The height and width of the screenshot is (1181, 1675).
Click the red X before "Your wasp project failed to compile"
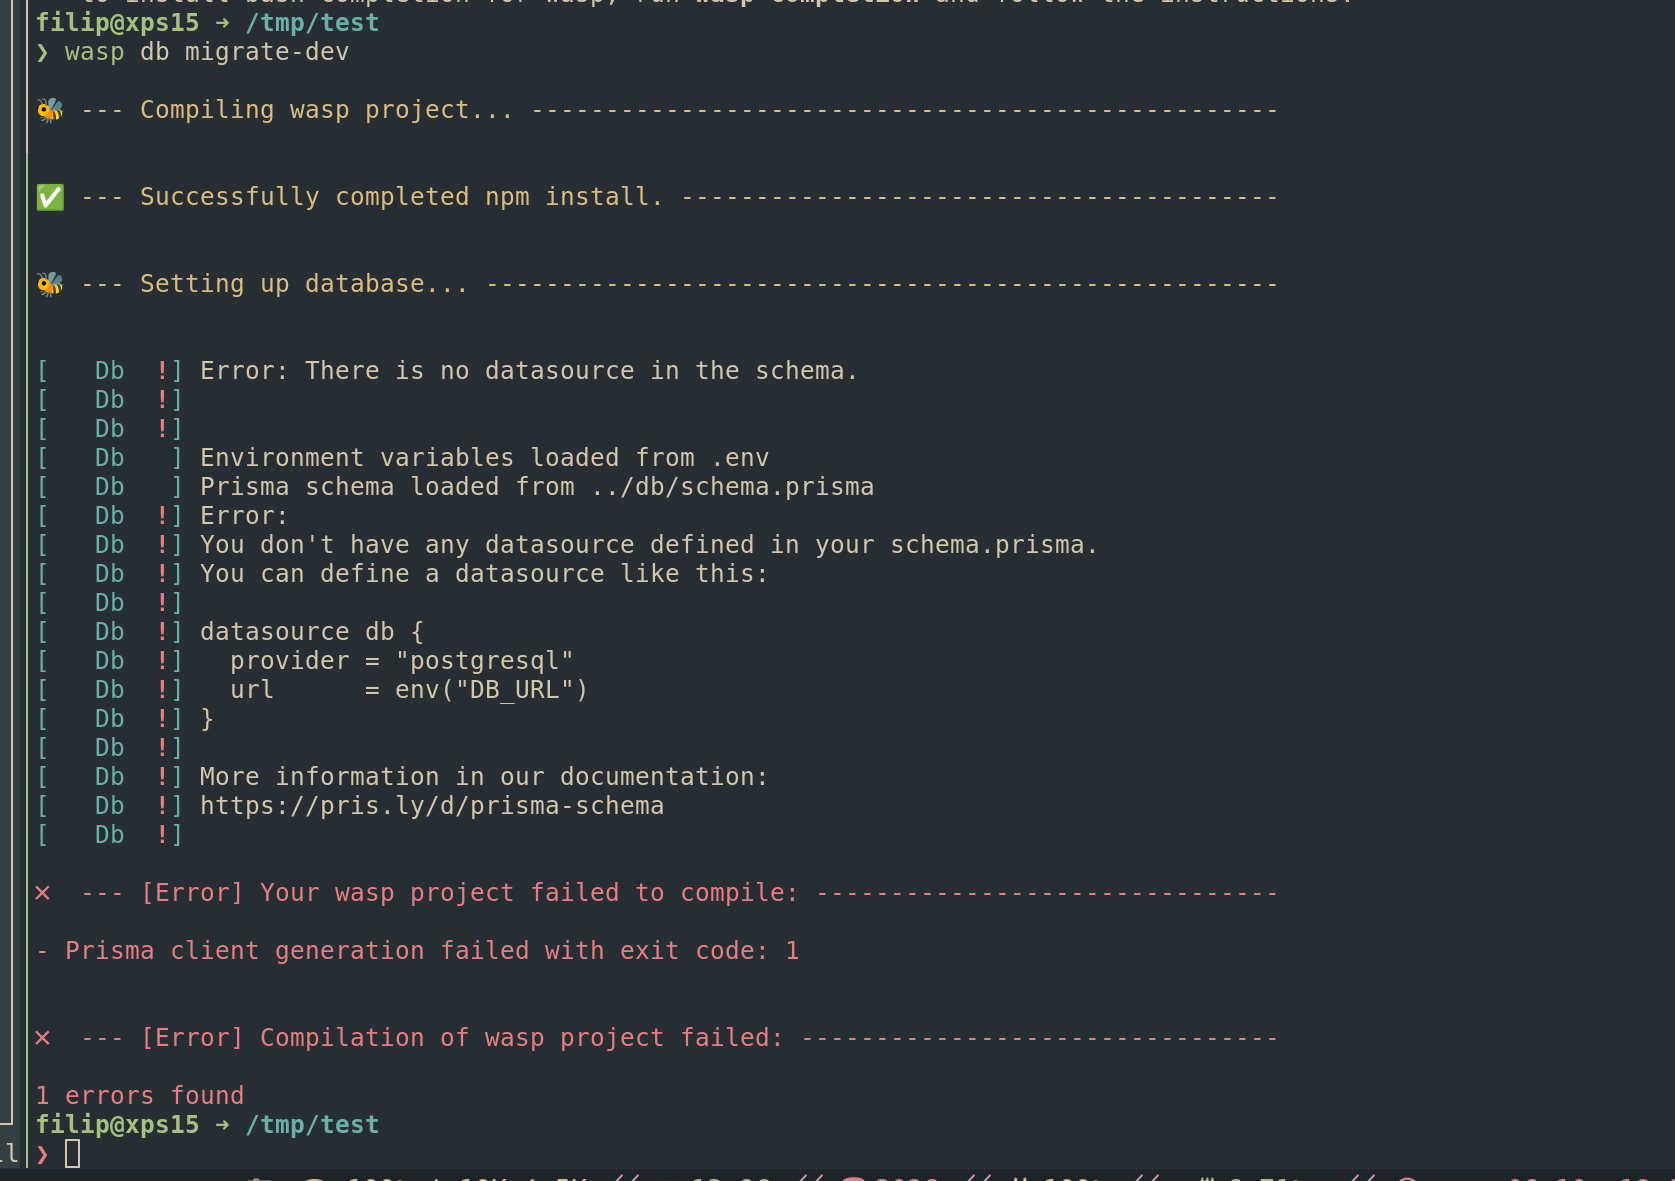coord(43,893)
